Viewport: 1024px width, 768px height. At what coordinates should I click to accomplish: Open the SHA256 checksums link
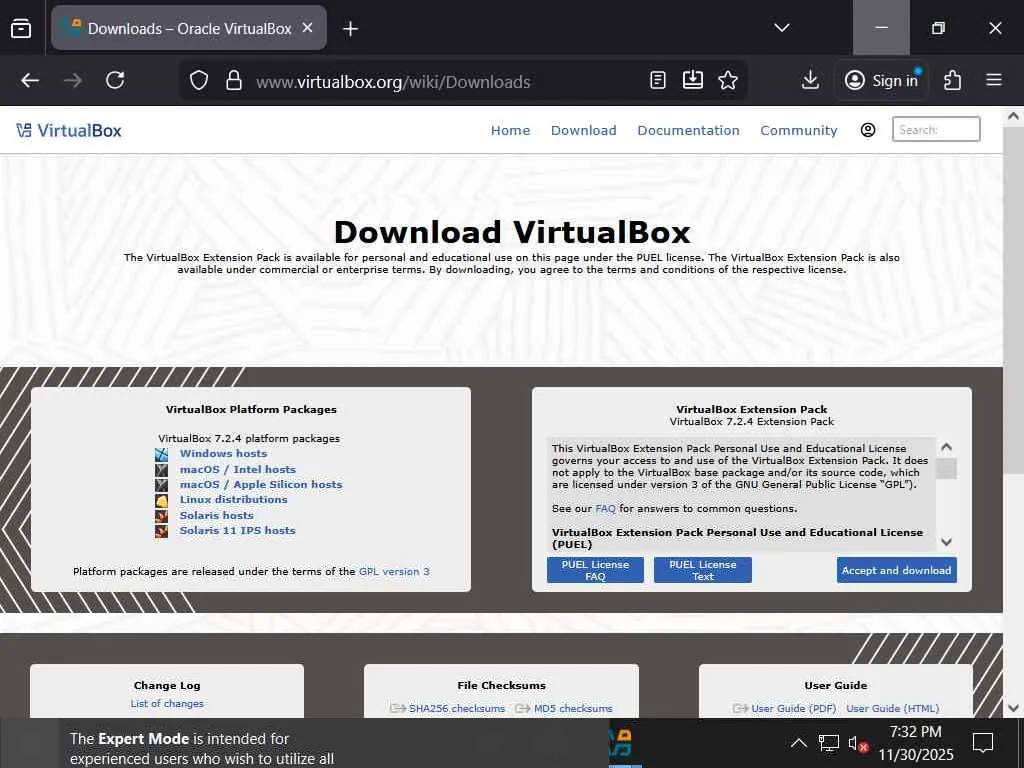click(x=457, y=709)
